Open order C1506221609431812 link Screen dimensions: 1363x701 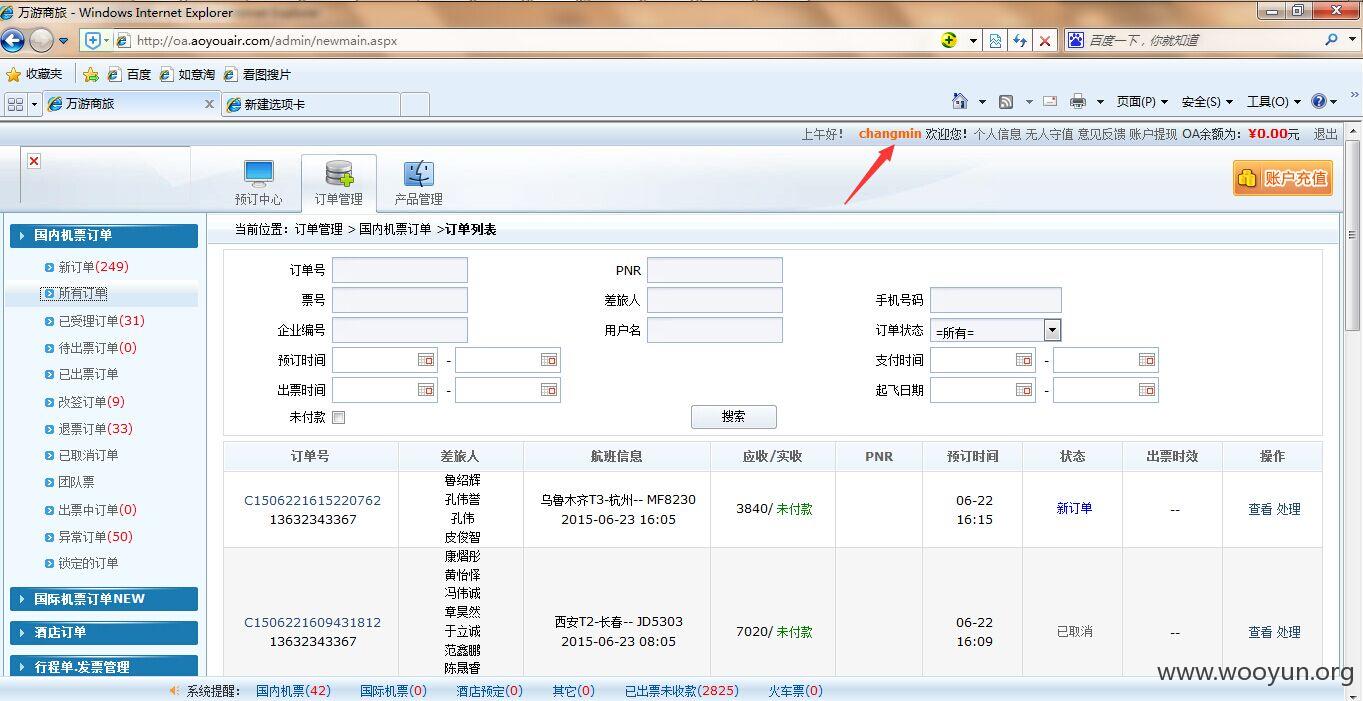point(312,623)
